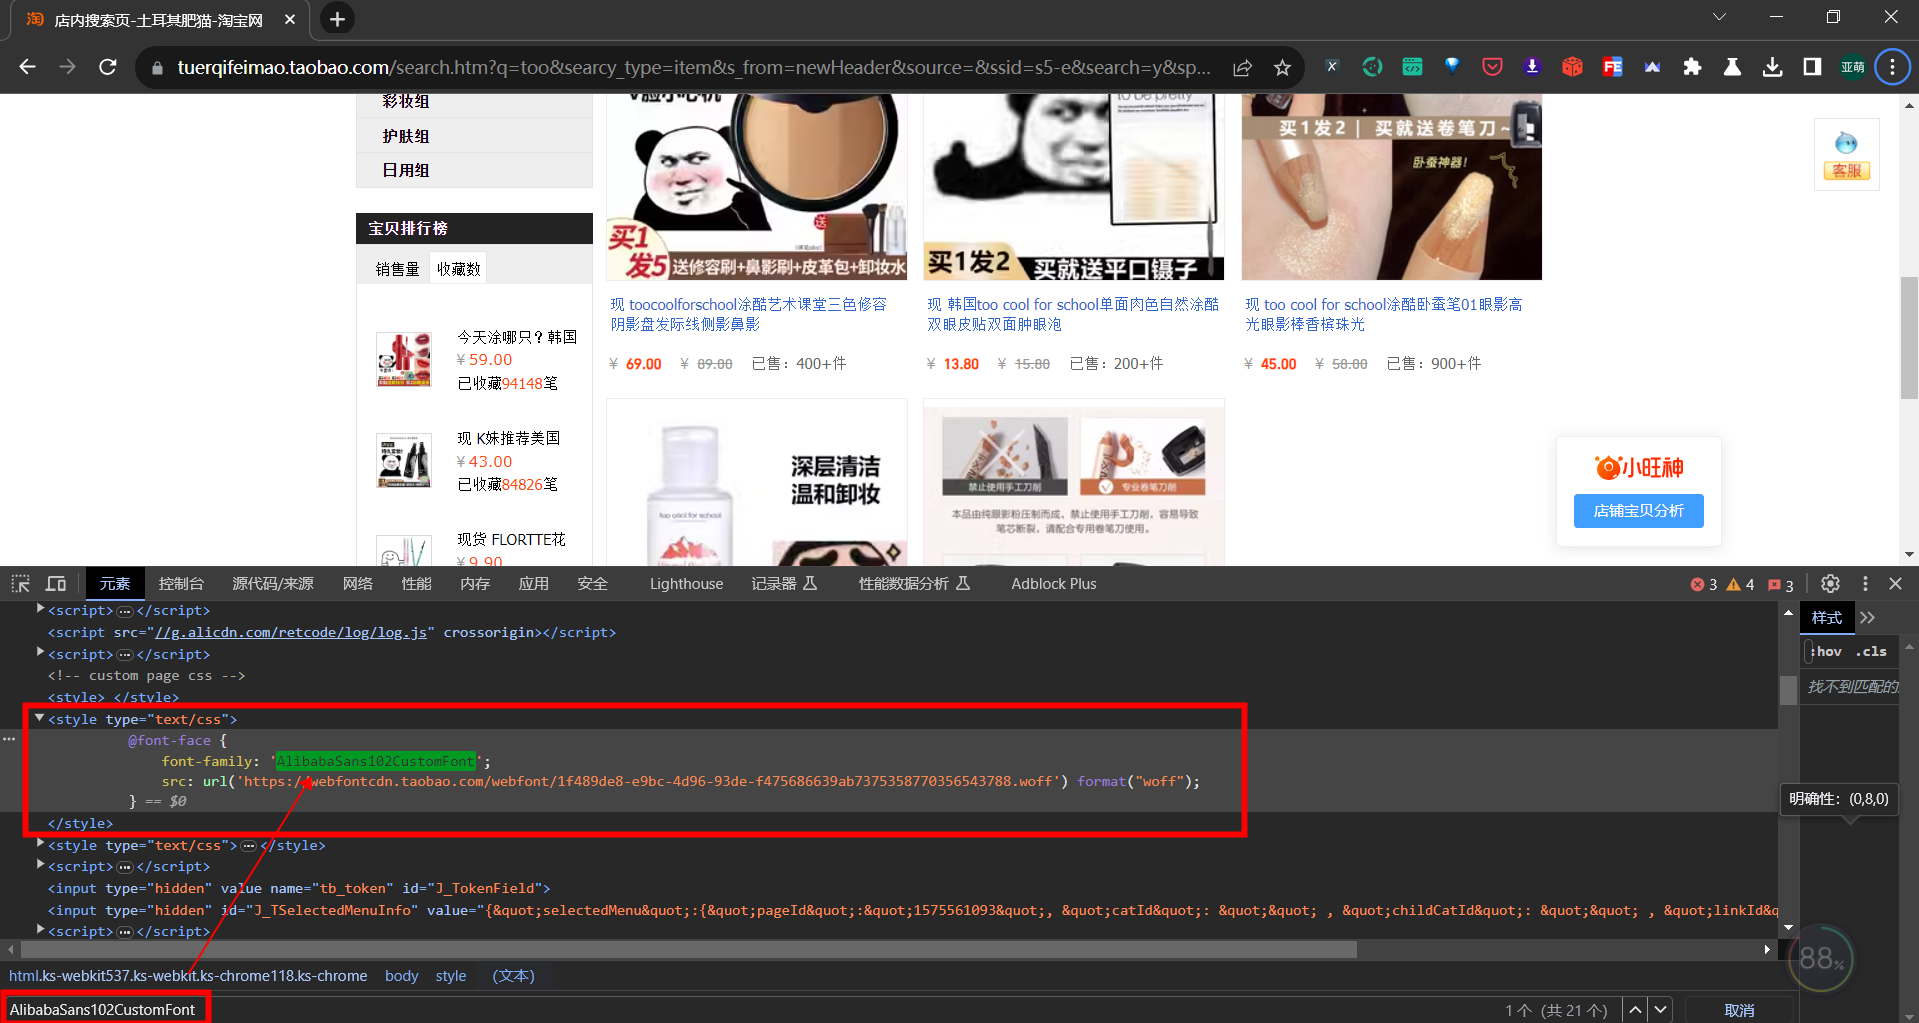Toggle the .cls class editor
The image size is (1919, 1023).
click(x=1871, y=651)
